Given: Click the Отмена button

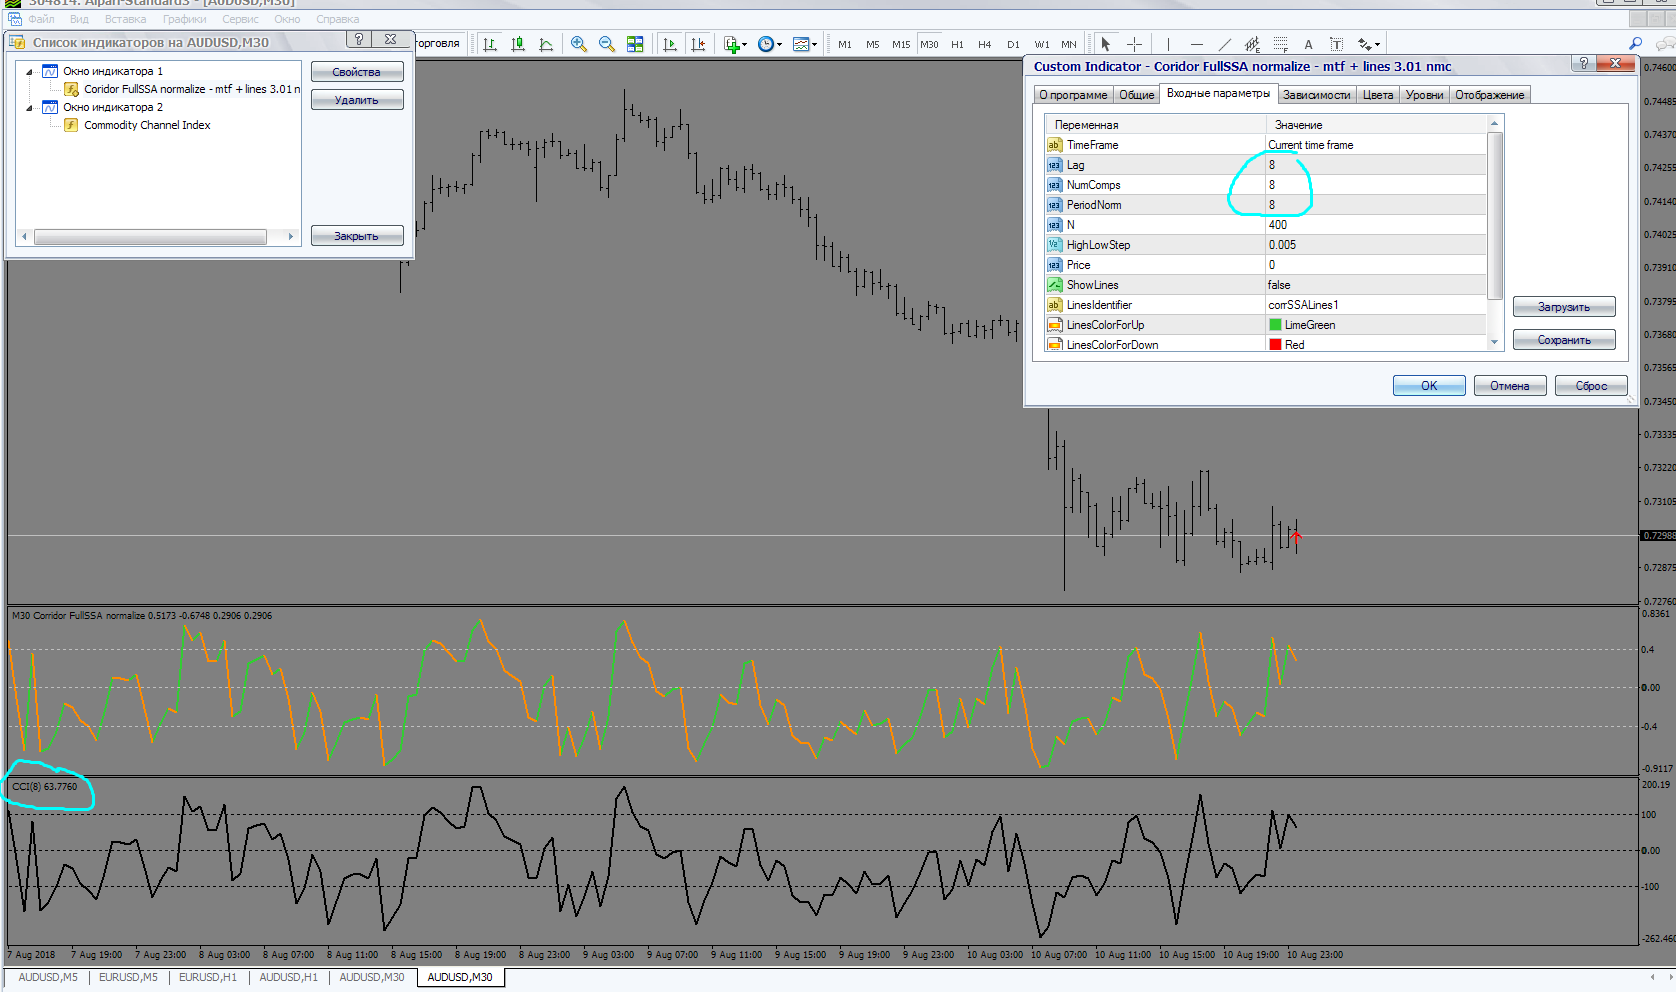Looking at the screenshot, I should (x=1510, y=386).
